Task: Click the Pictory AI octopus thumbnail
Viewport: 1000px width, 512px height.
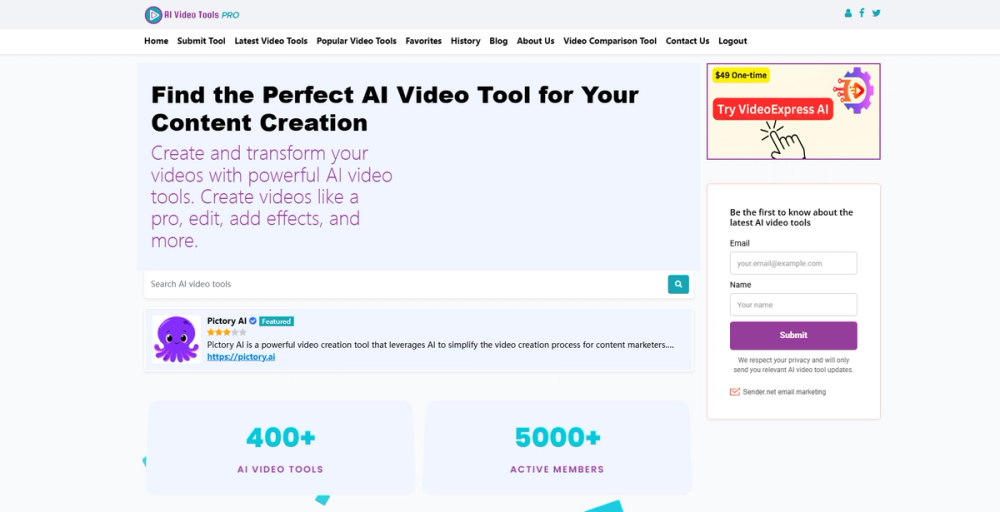Action: pos(176,339)
